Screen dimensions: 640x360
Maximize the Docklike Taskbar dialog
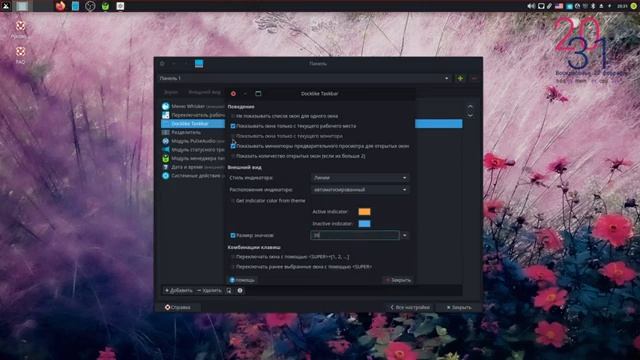[258, 93]
